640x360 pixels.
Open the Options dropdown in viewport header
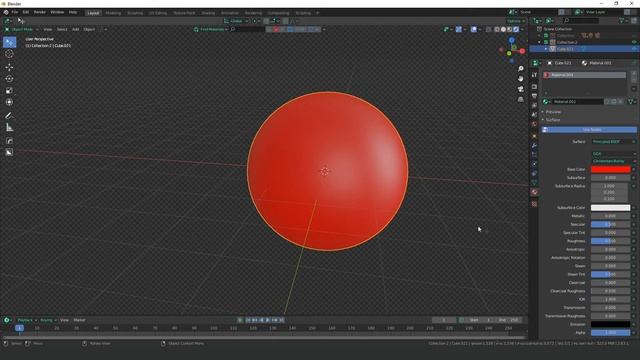pyautogui.click(x=516, y=21)
